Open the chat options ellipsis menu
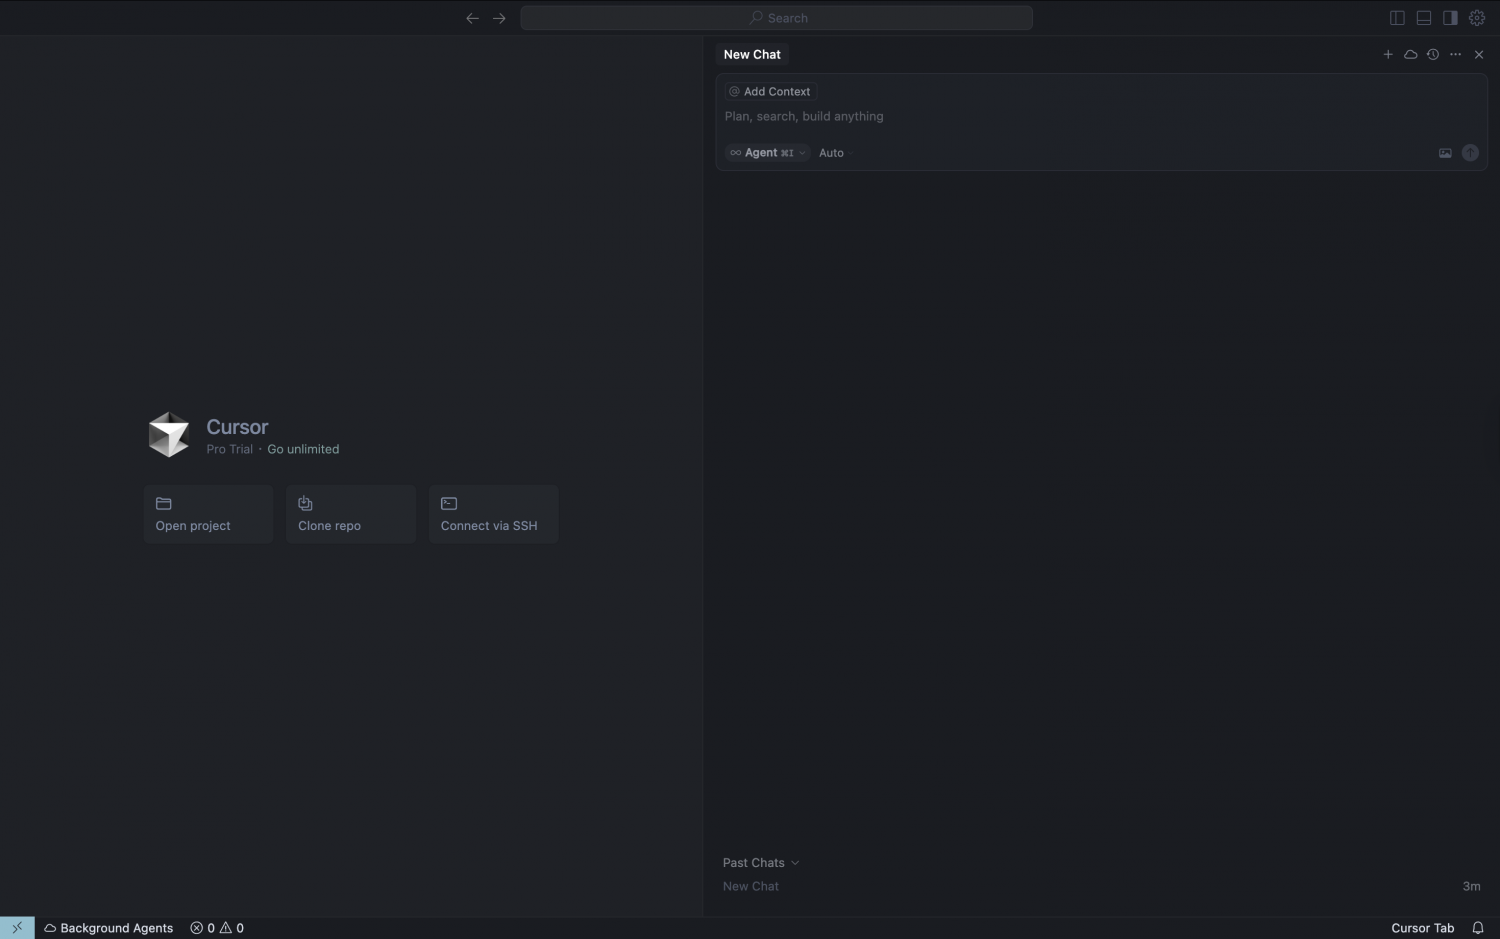This screenshot has width=1500, height=939. (x=1455, y=54)
